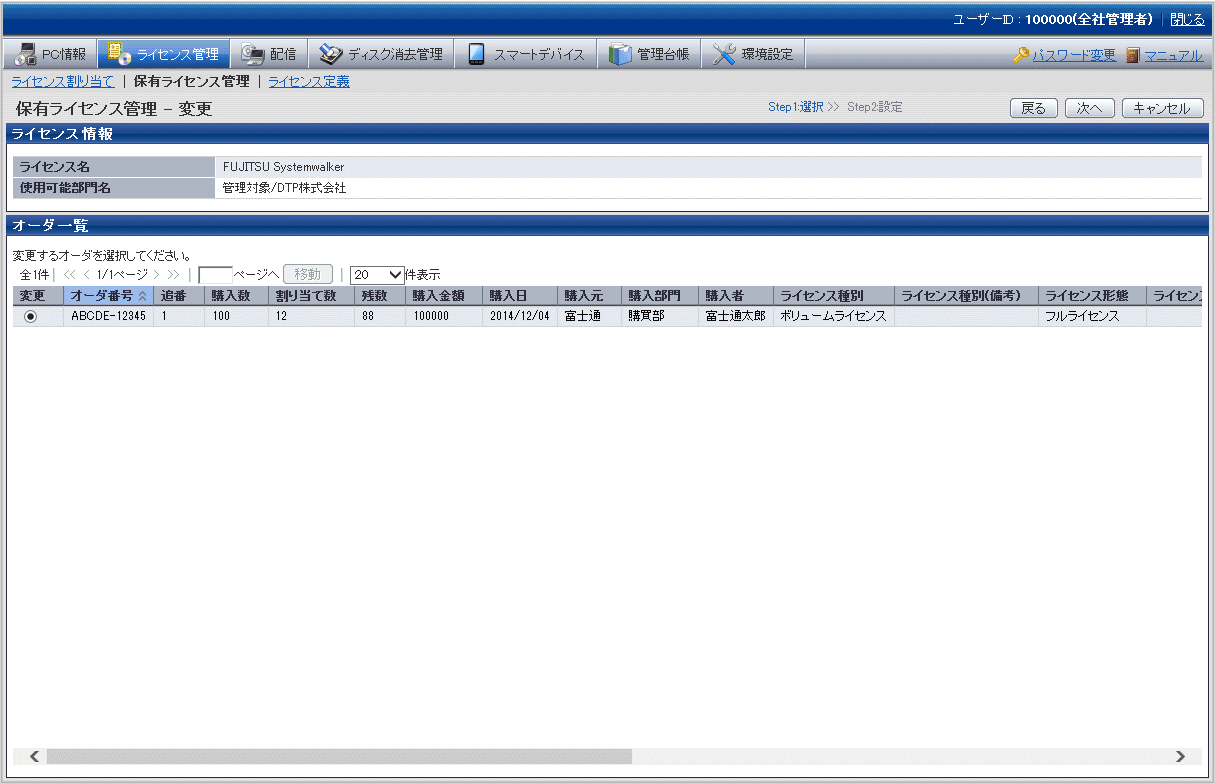Click the key icon beside パスワード変更
Viewport: 1215px width, 783px height.
coord(1020,56)
